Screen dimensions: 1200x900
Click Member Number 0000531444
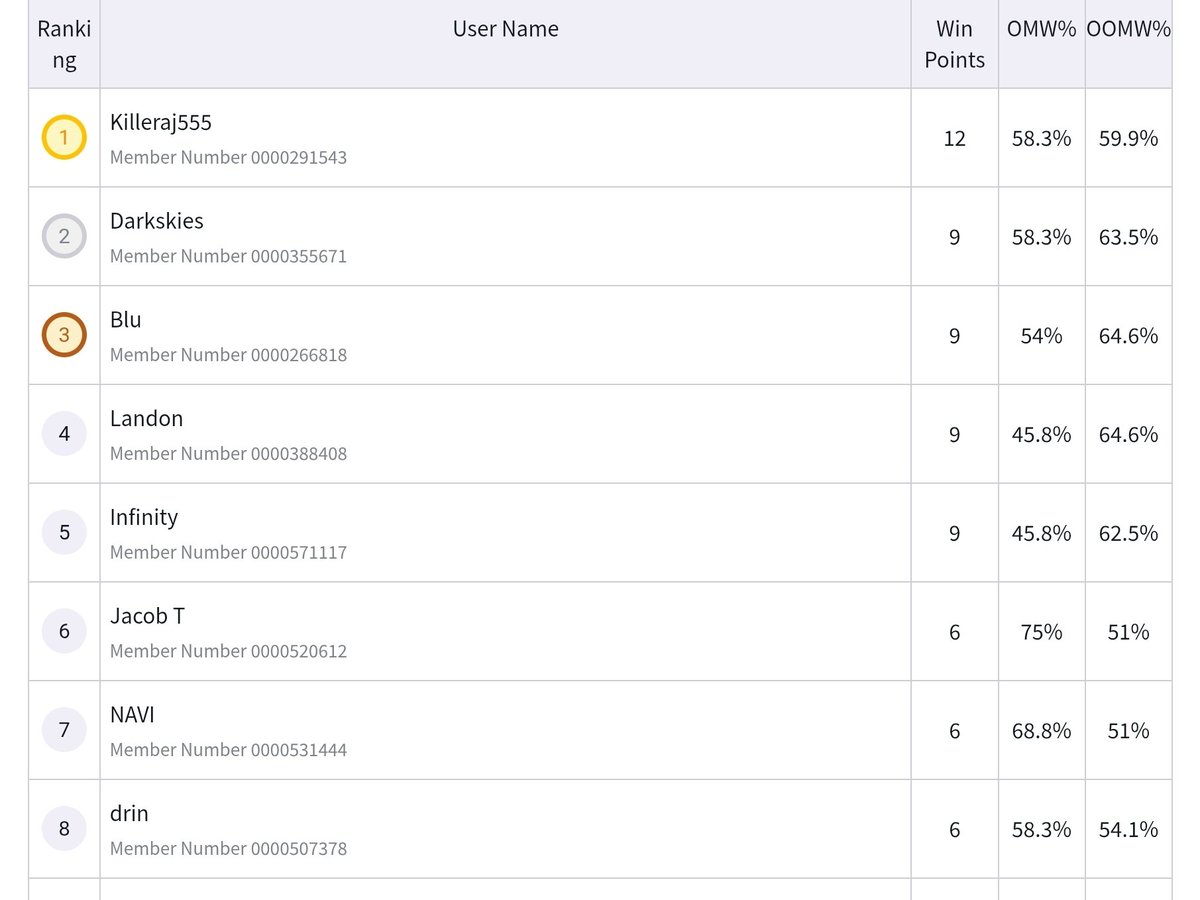pos(228,750)
